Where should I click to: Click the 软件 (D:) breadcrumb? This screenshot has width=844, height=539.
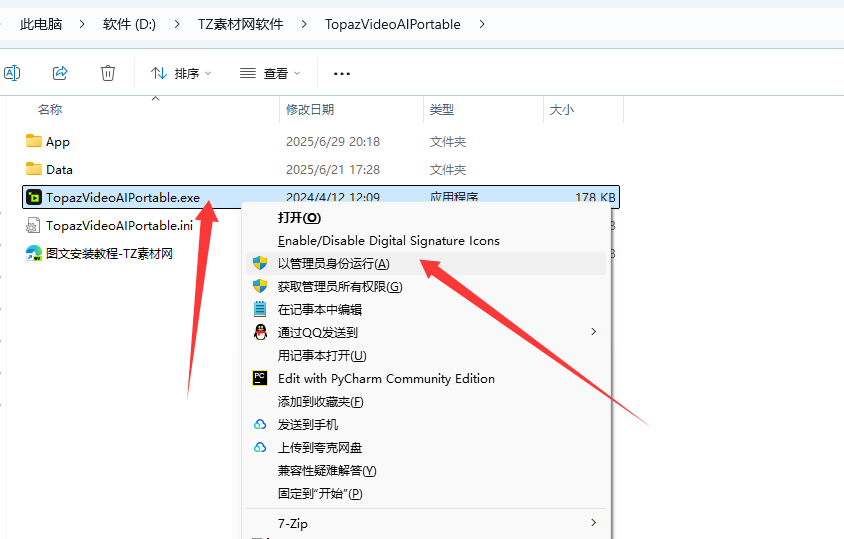point(129,24)
